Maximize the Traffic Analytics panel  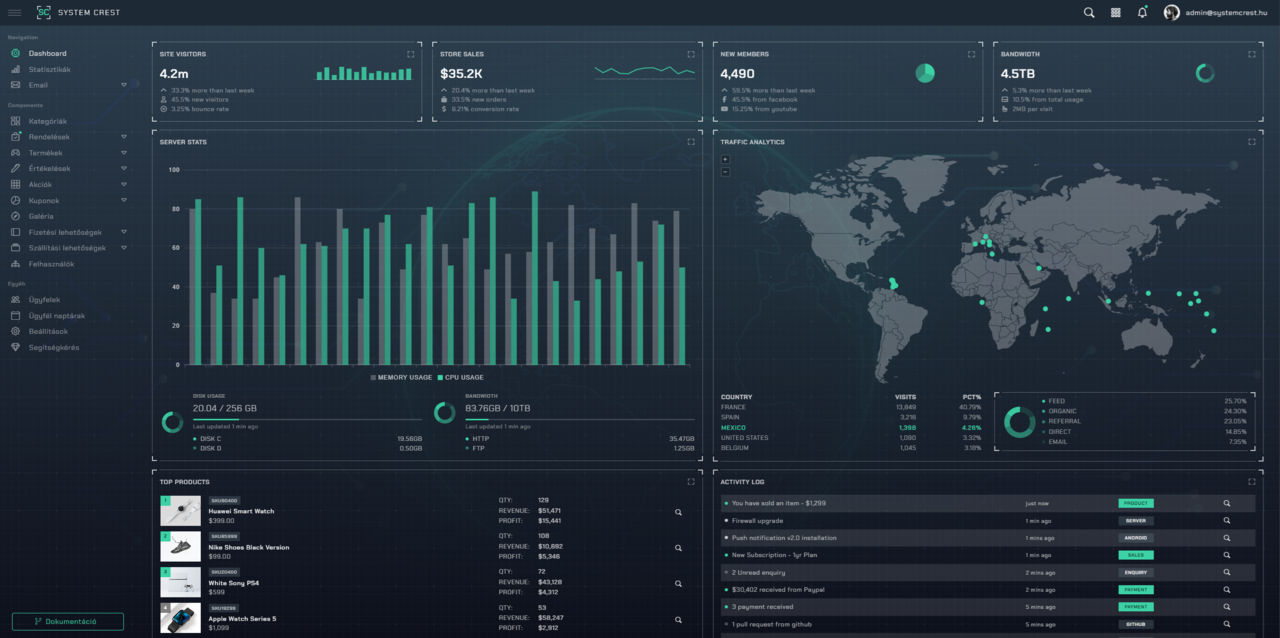[1251, 142]
